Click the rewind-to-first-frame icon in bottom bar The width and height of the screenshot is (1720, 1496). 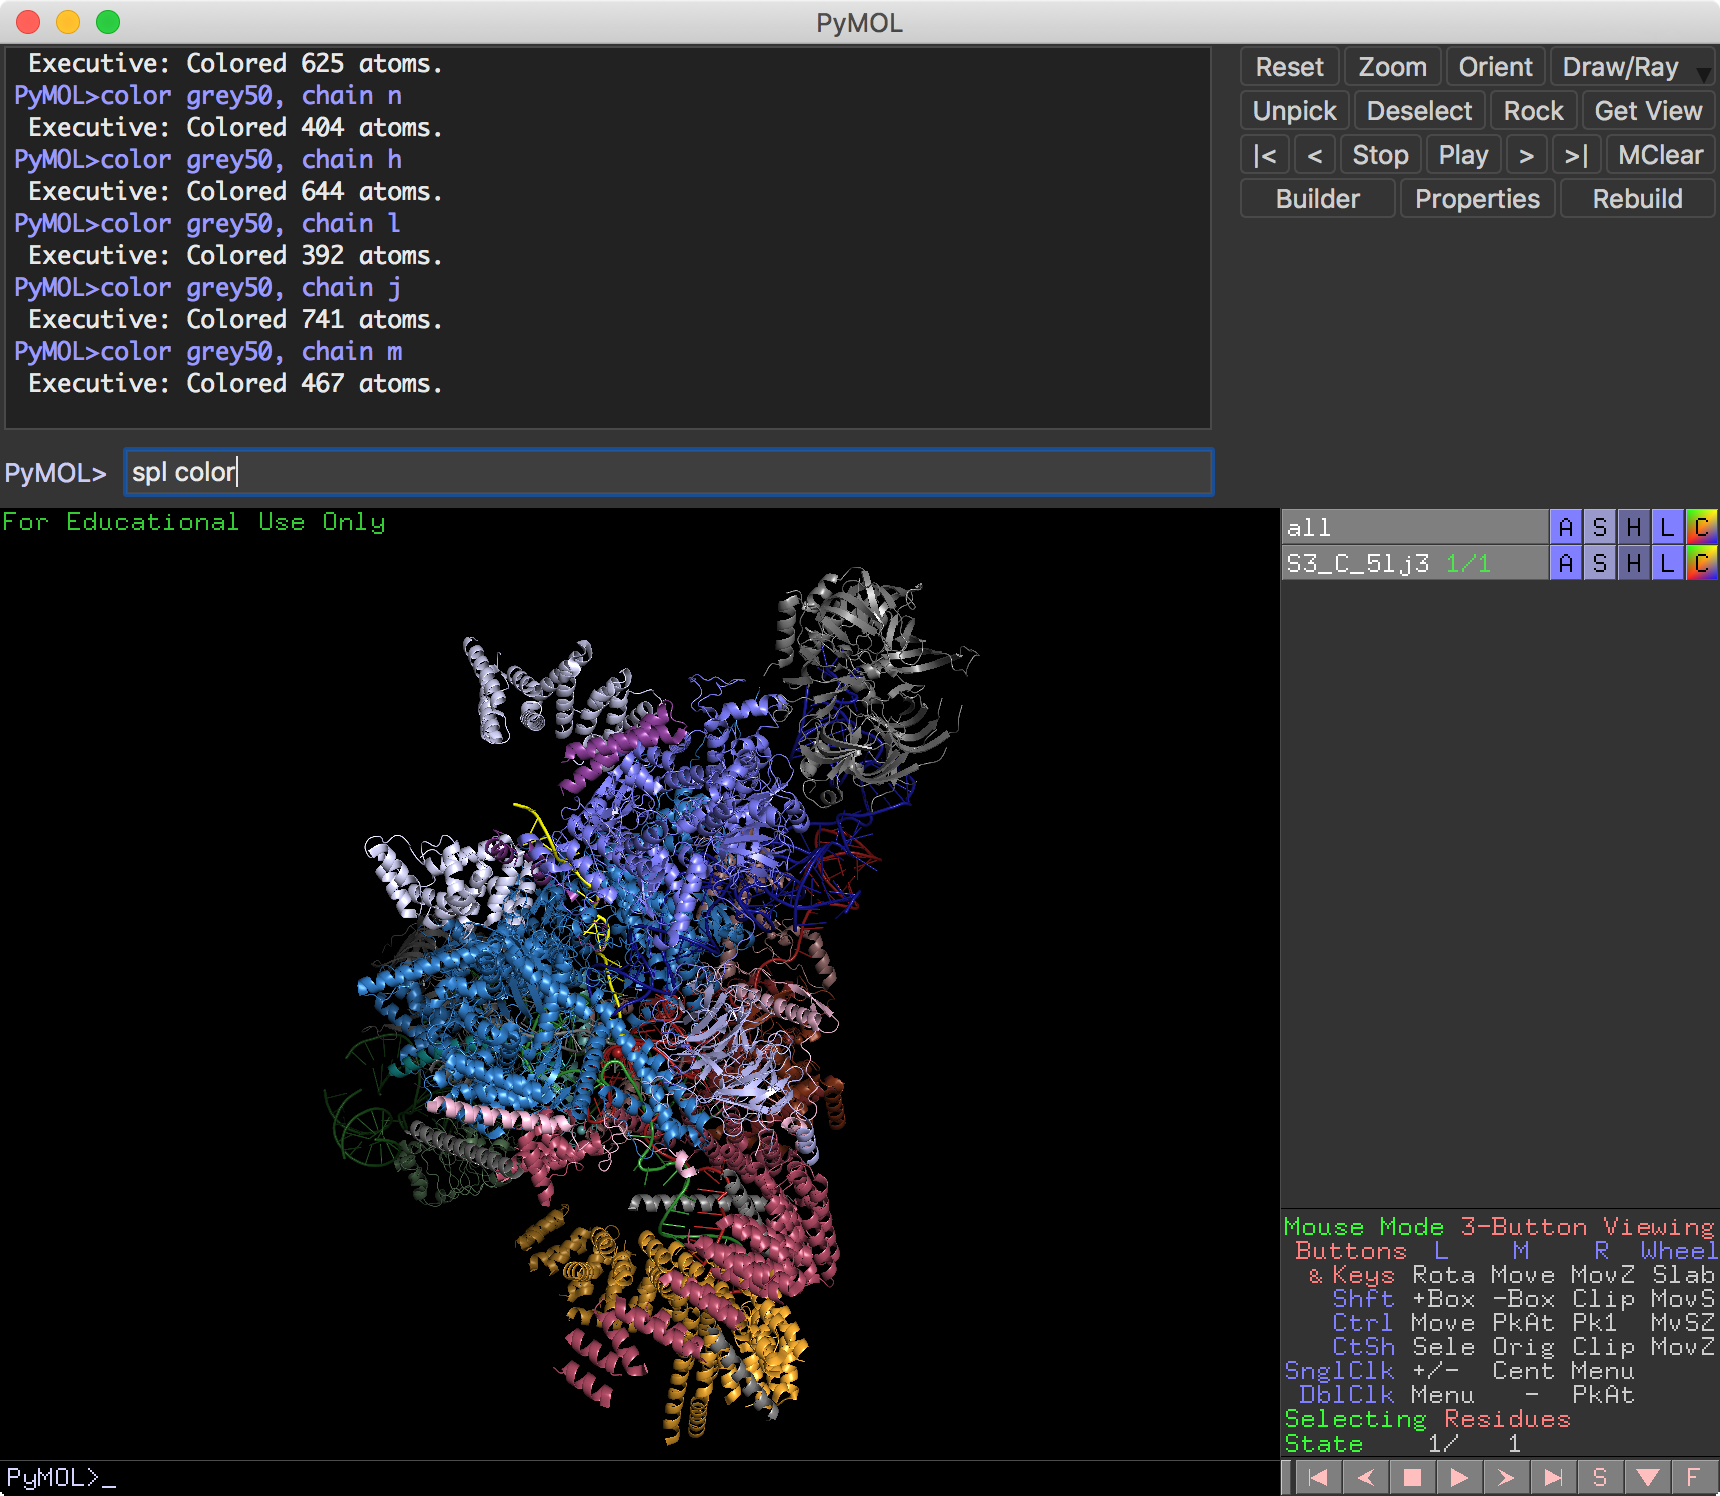click(x=1318, y=1477)
